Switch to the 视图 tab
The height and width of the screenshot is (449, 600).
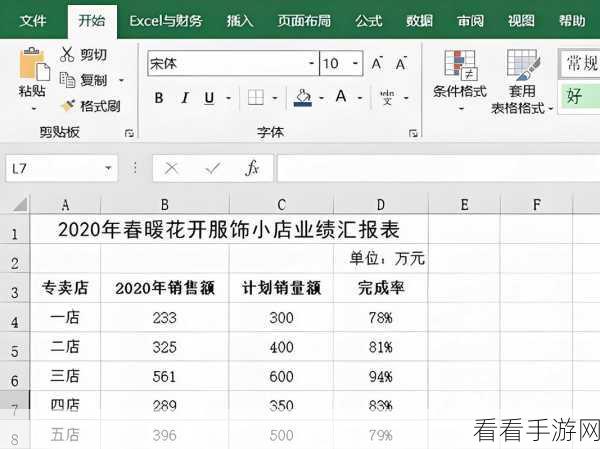point(521,21)
